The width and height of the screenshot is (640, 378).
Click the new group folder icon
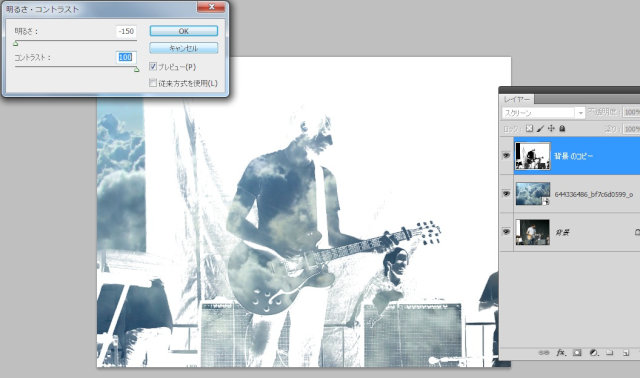610,352
